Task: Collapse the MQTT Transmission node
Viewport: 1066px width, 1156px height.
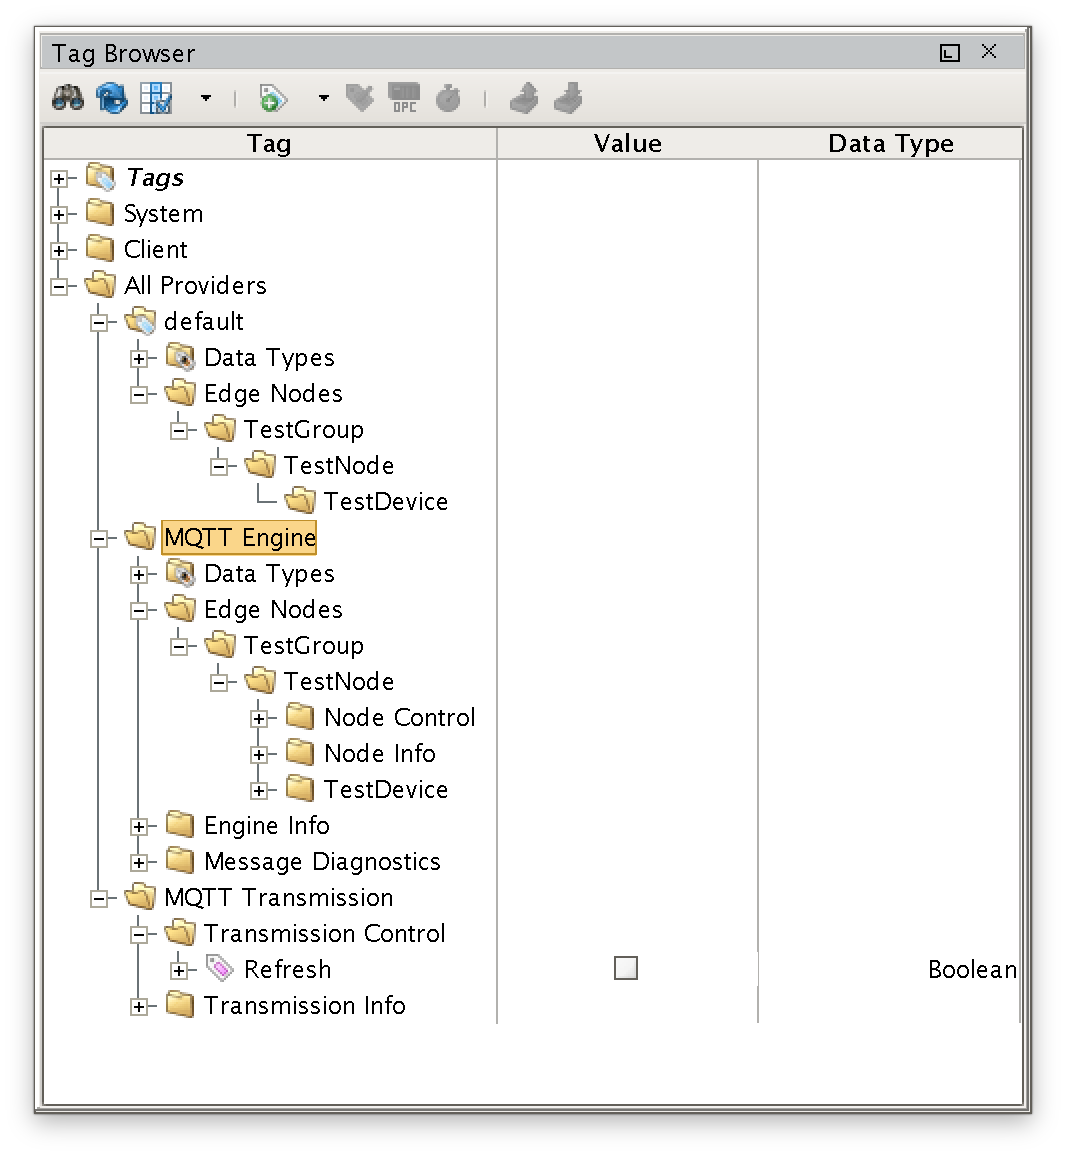Action: (x=99, y=898)
